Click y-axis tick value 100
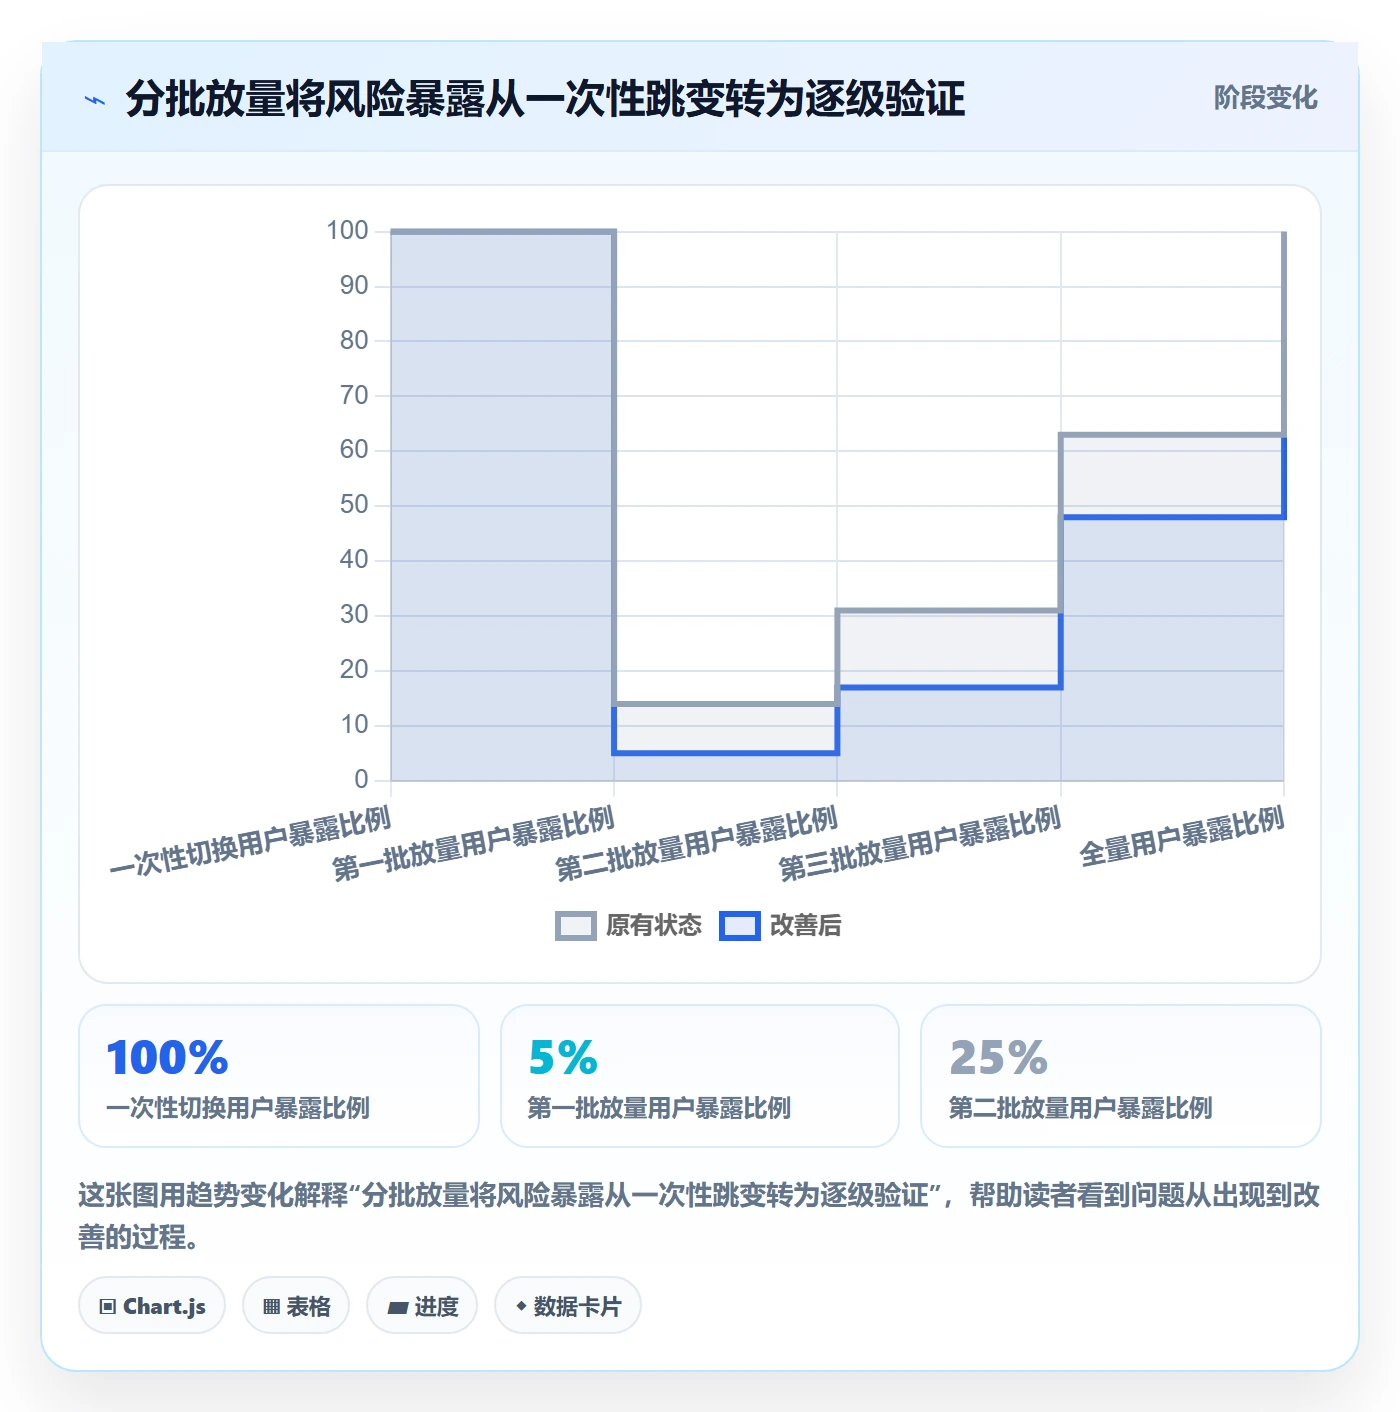This screenshot has width=1400, height=1412. [x=347, y=231]
